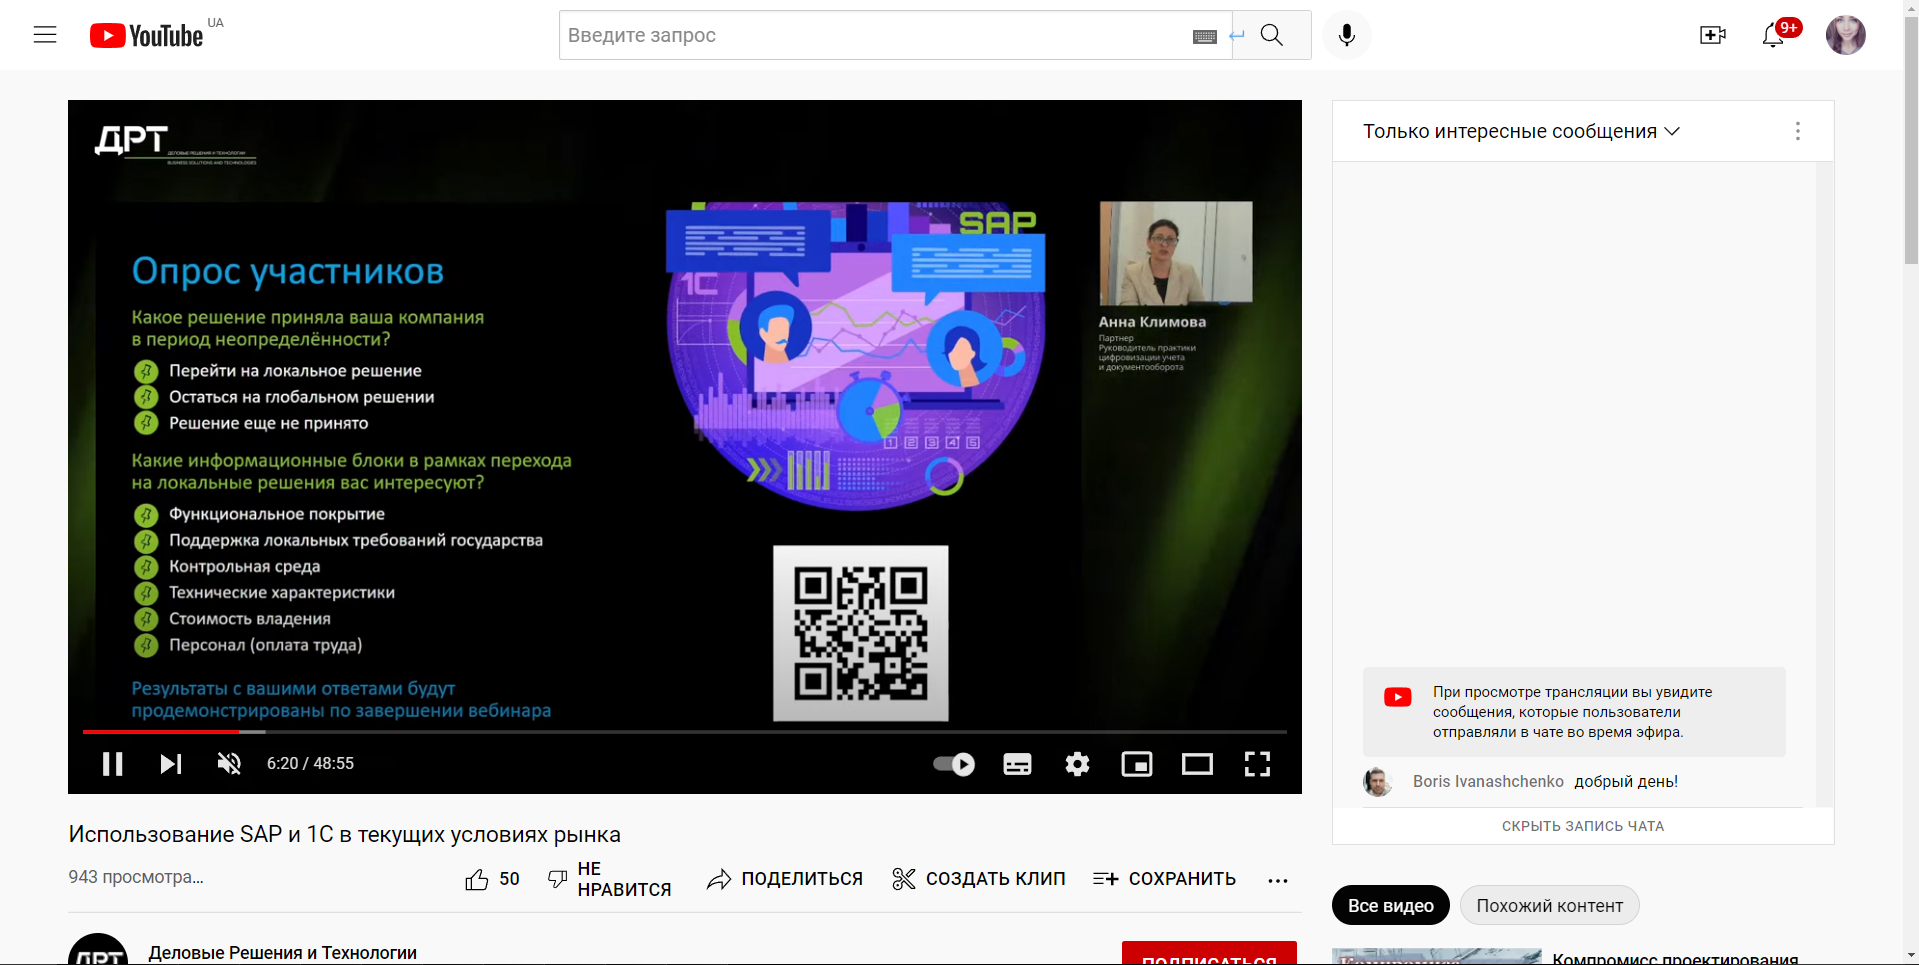Viewport: 1919px width, 965px height.
Task: Open Деловые Решения и Технологии channel
Action: tap(283, 953)
